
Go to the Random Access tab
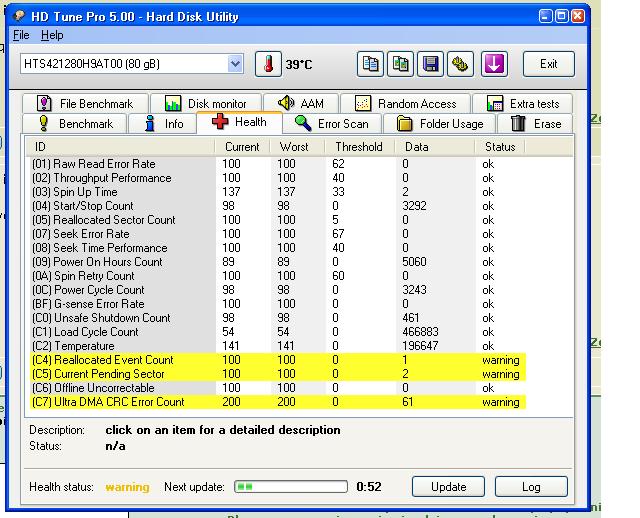coord(405,104)
